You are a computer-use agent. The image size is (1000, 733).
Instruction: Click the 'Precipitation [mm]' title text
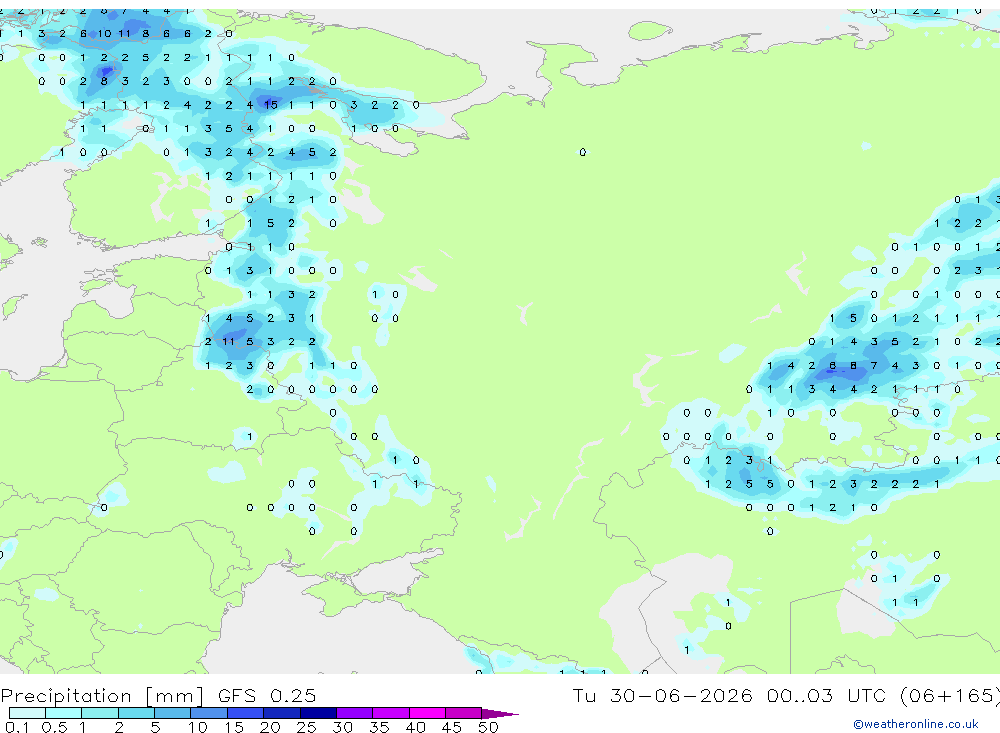102,696
